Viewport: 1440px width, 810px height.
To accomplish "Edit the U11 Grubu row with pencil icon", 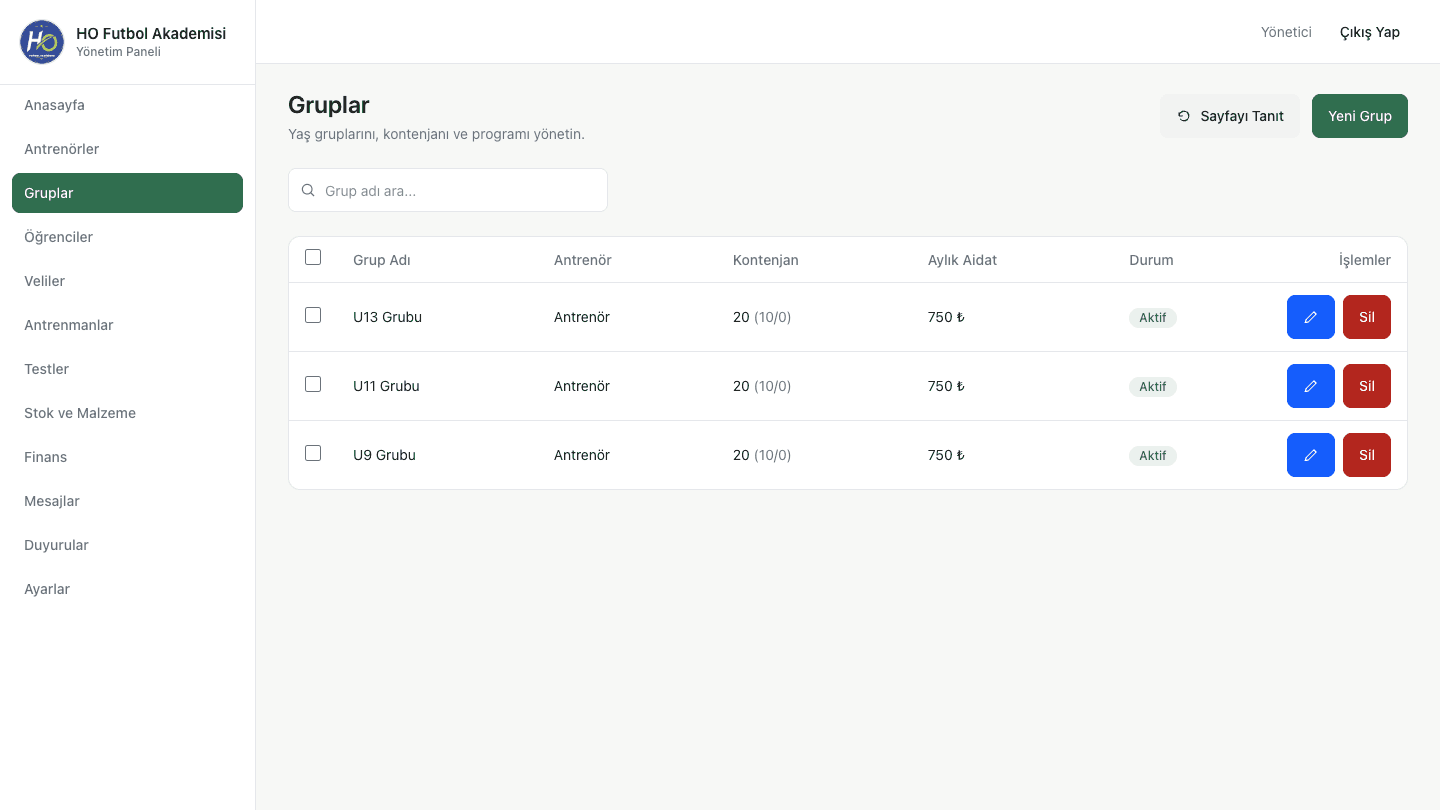I will (1310, 386).
